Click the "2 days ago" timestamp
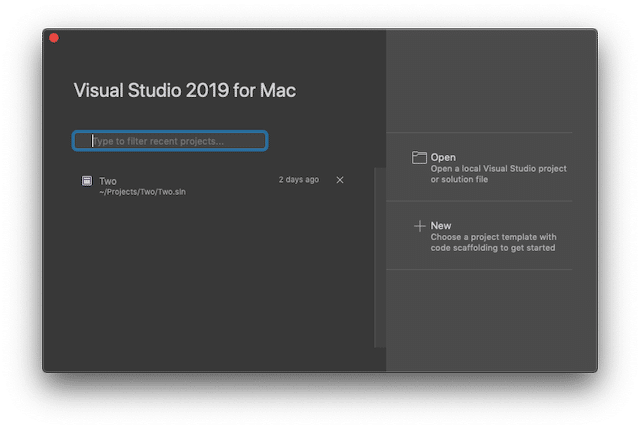 [x=299, y=180]
